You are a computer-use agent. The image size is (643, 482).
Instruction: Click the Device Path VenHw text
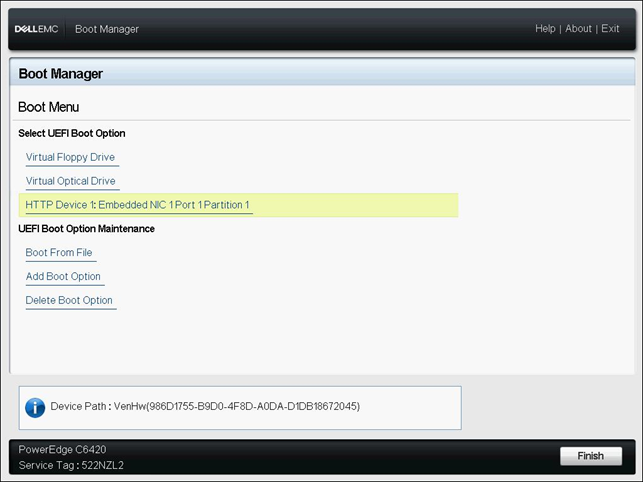[x=205, y=407]
